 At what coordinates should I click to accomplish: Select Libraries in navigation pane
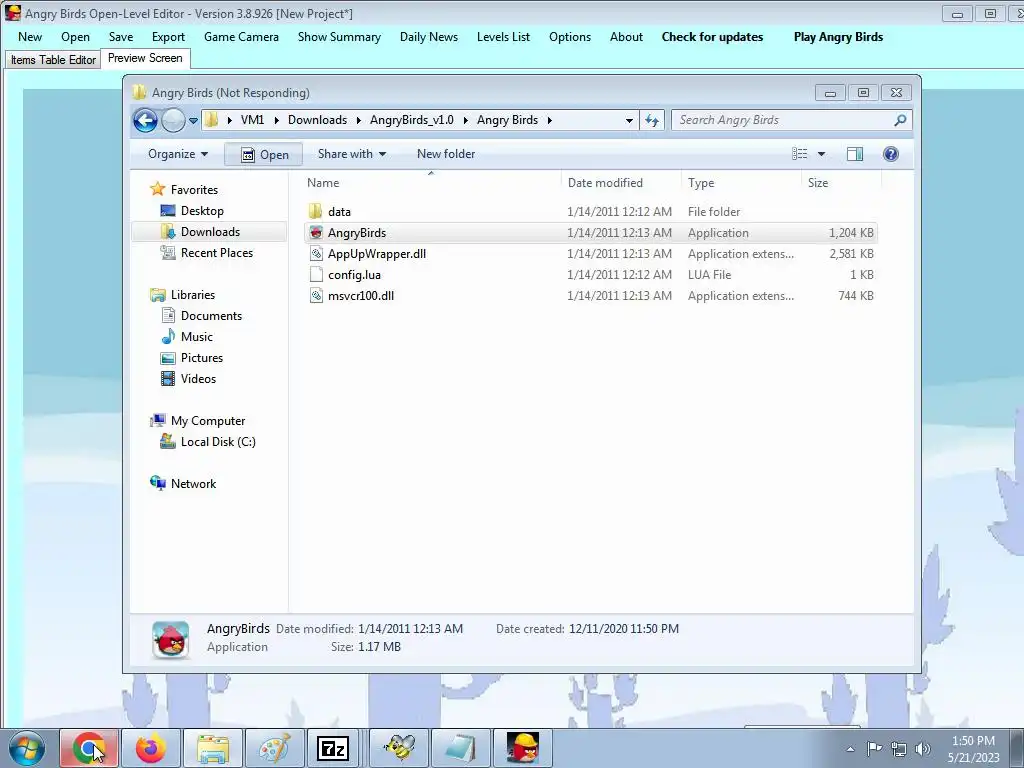[193, 295]
